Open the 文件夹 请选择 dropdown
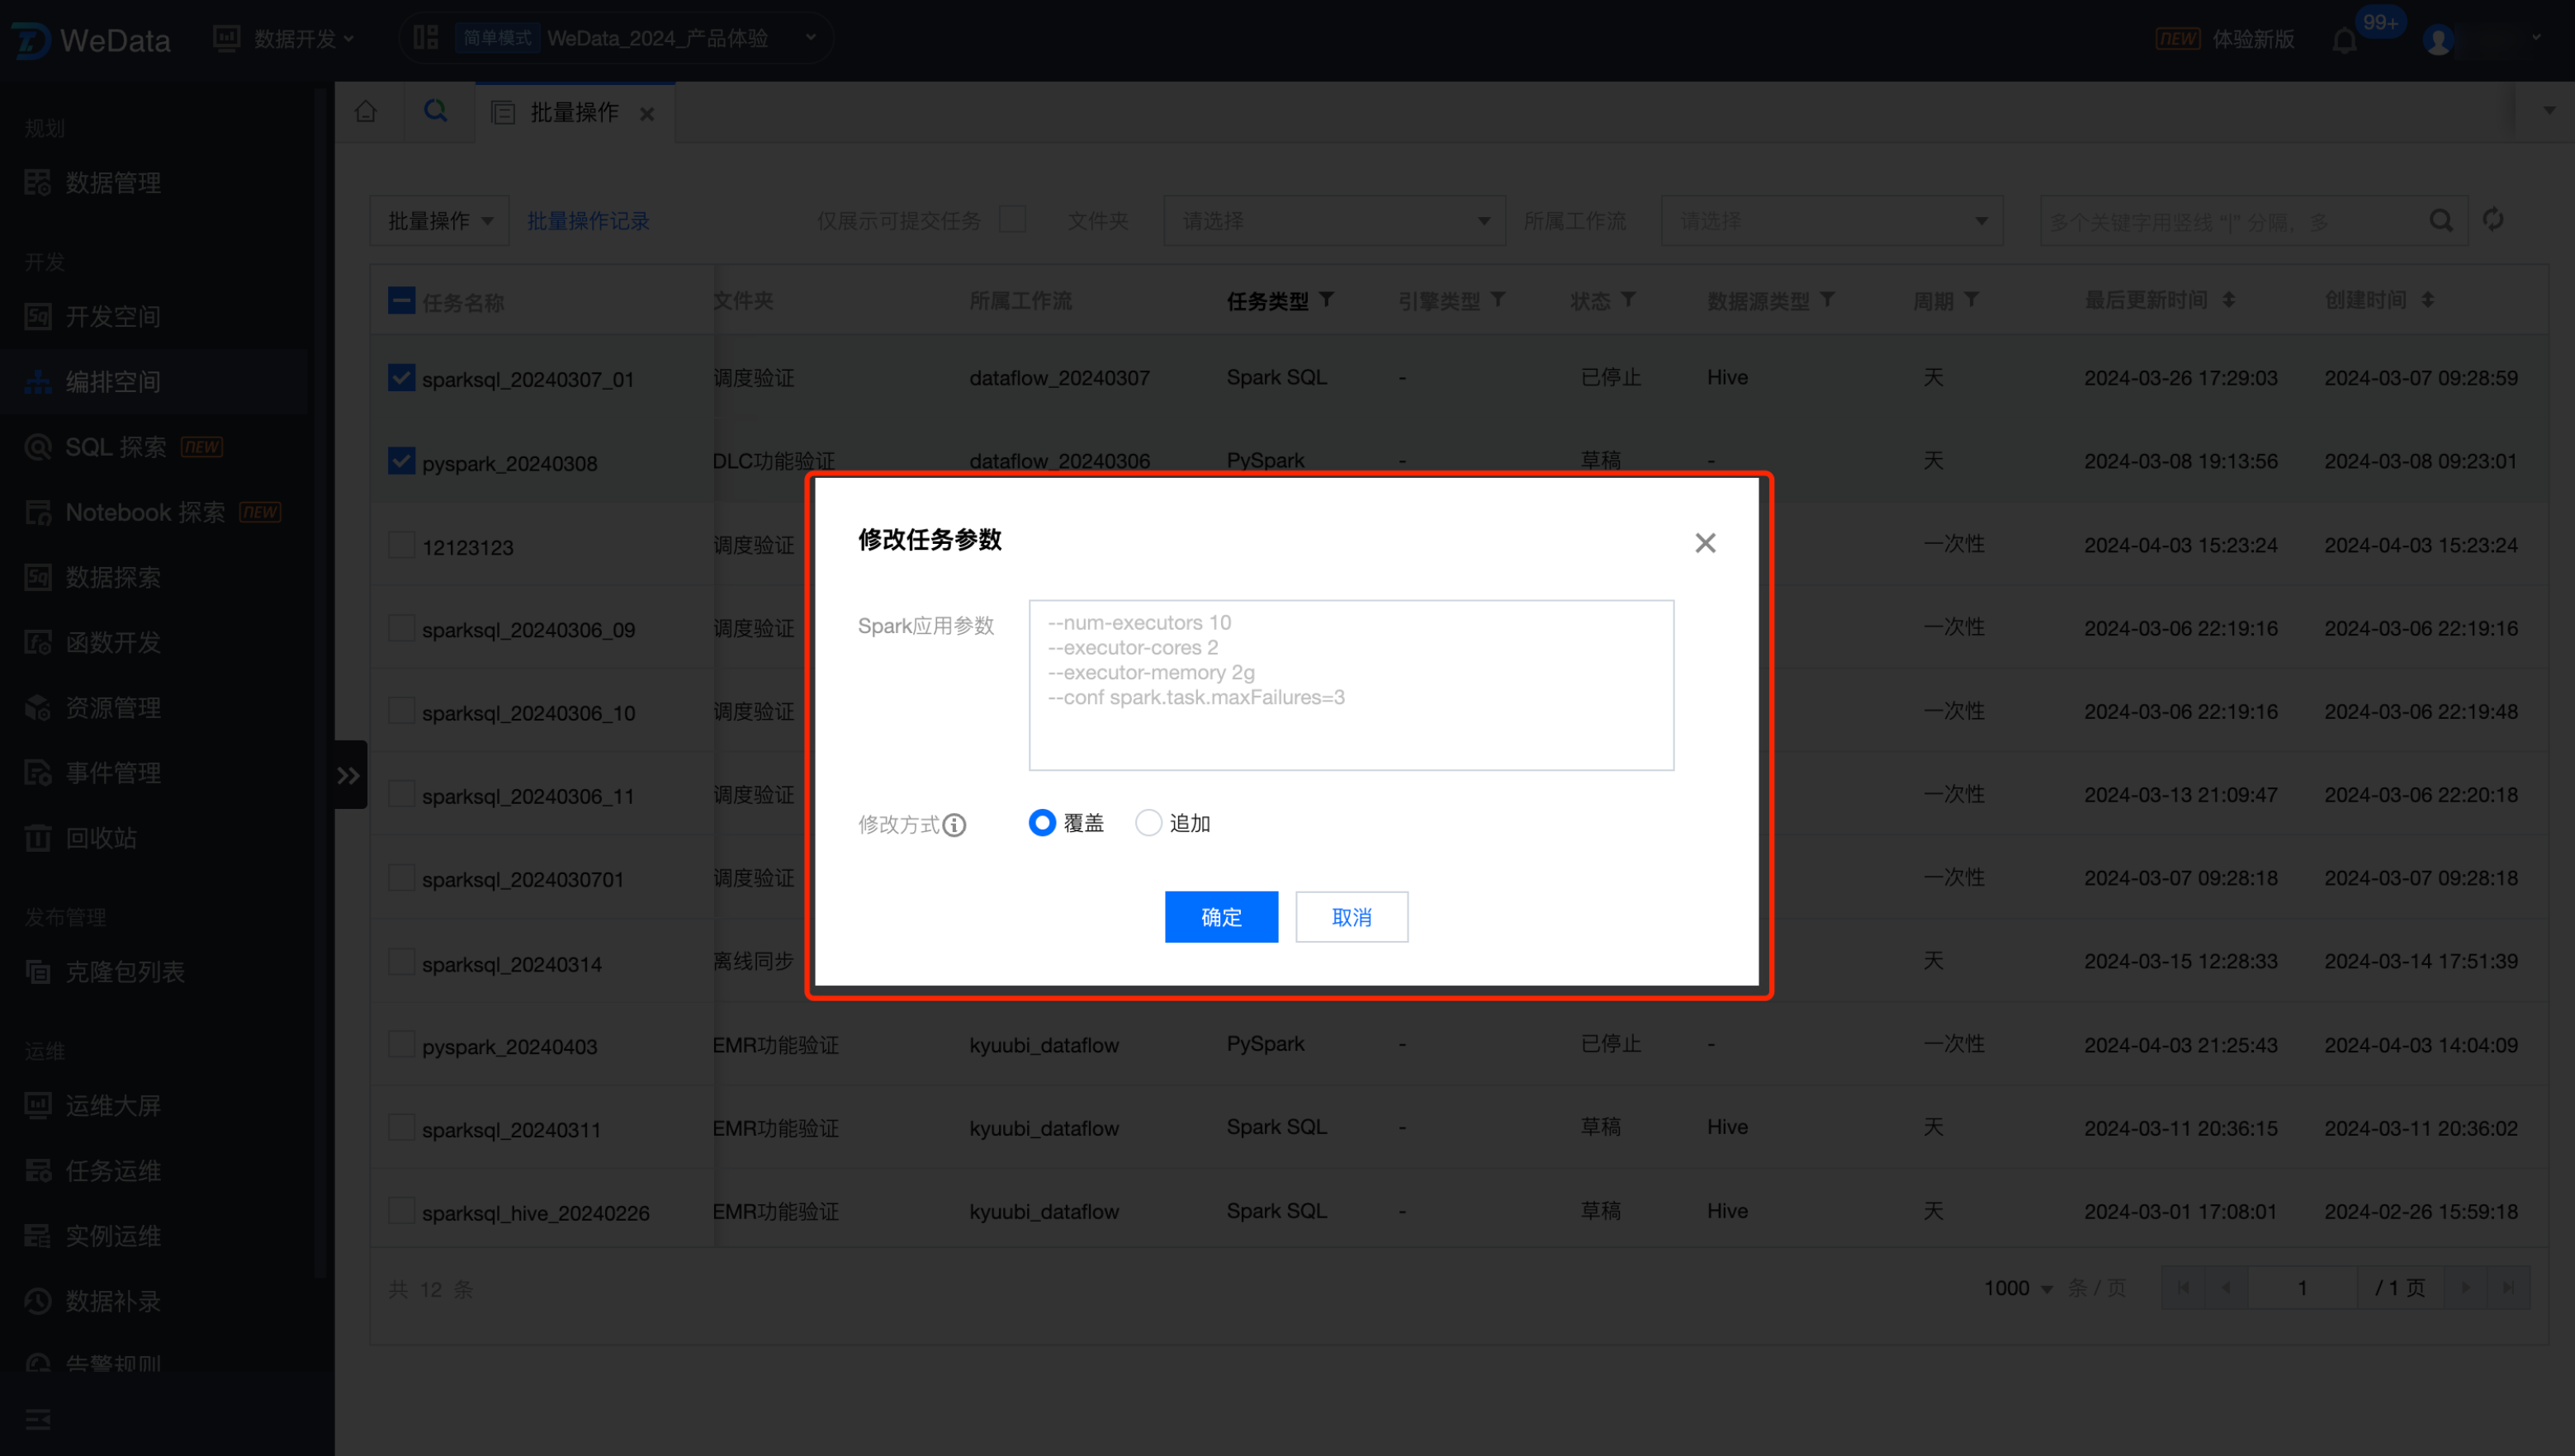This screenshot has height=1456, width=2575. (1334, 220)
